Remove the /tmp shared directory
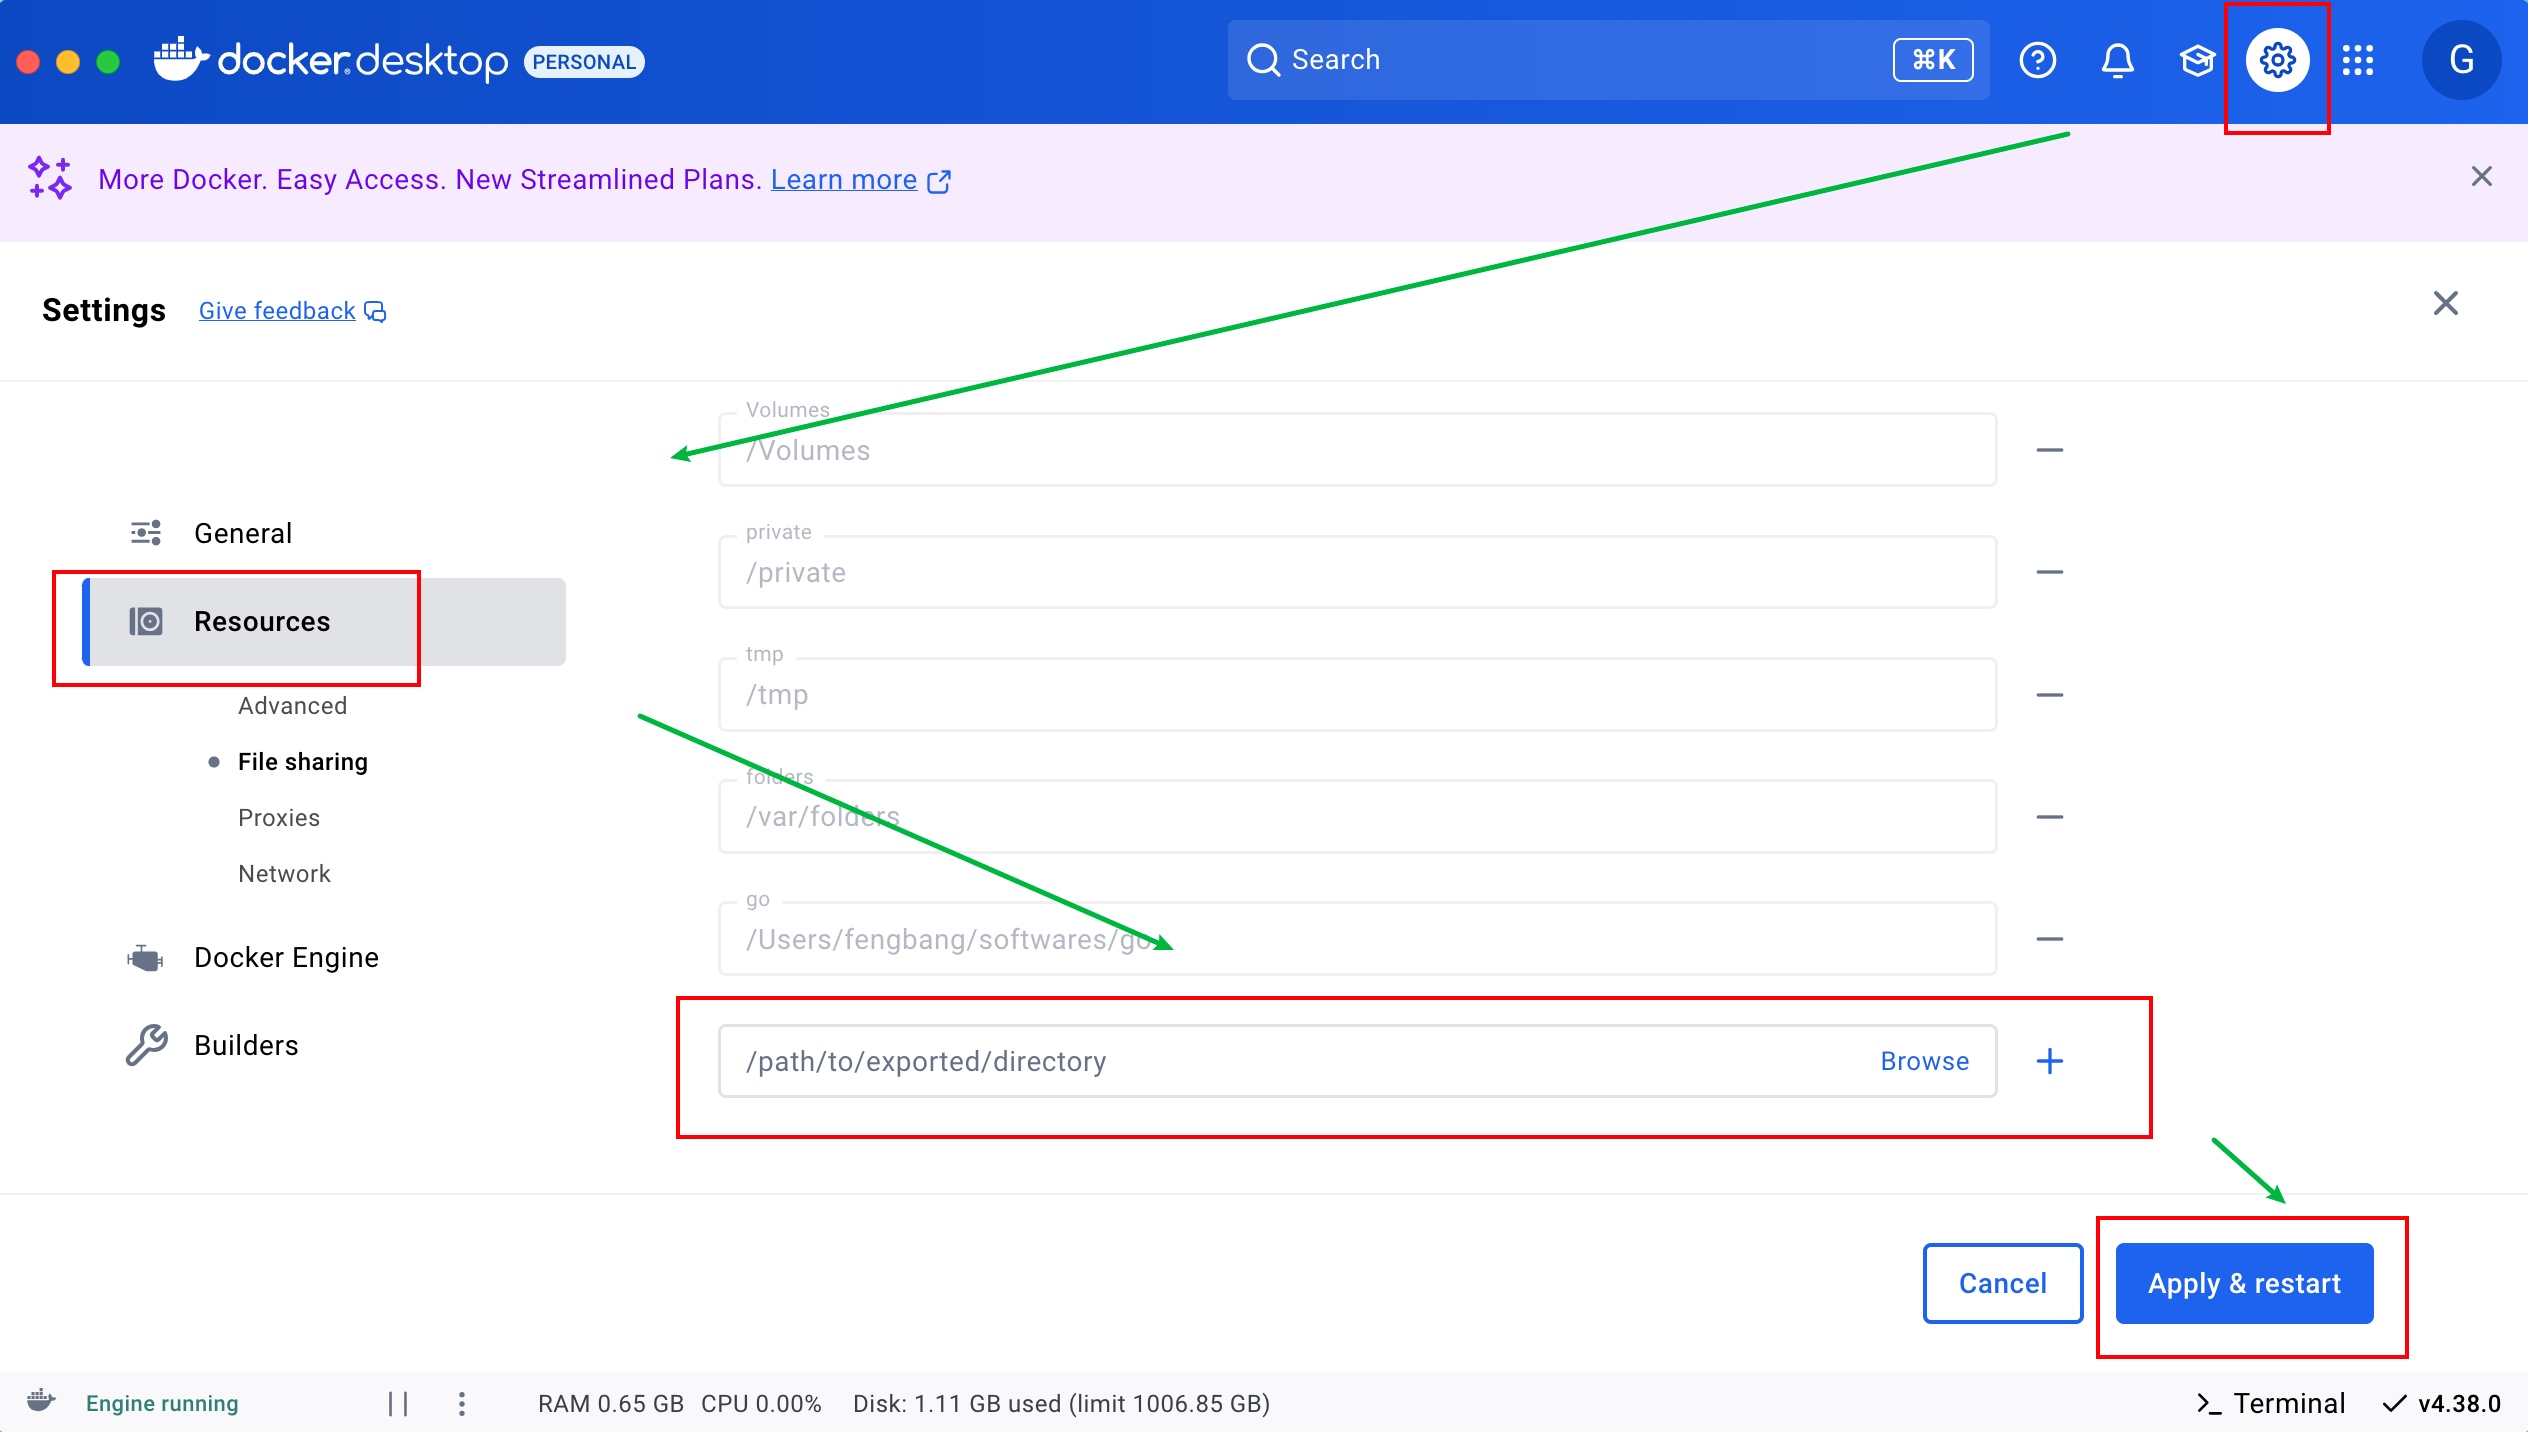This screenshot has height=1432, width=2528. pos(2049,695)
